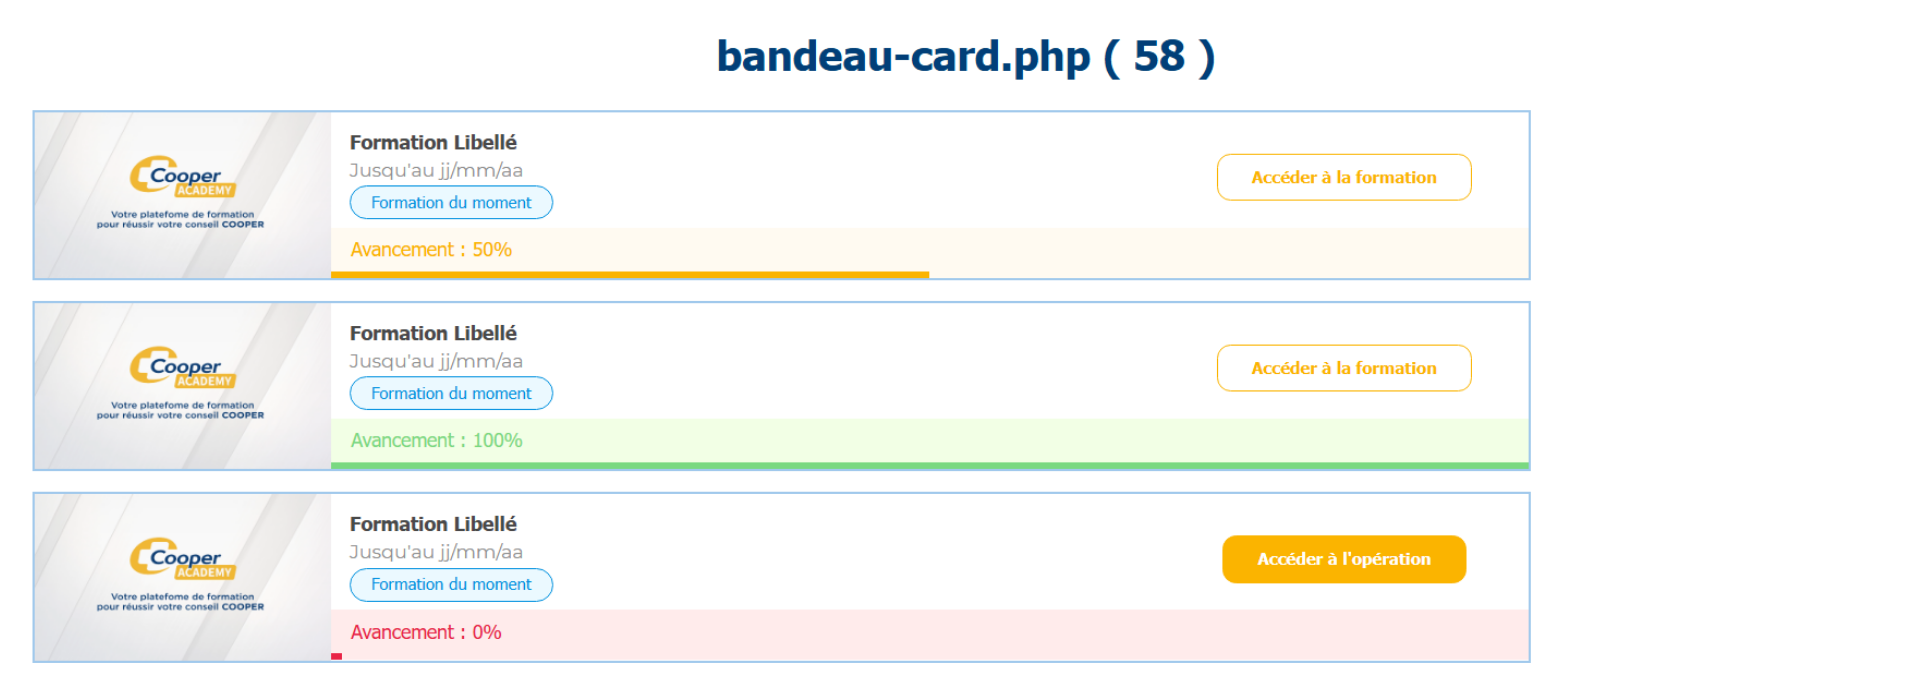Click "Jusqu'au jj/mm/aa" date on the 50% card

coord(436,170)
